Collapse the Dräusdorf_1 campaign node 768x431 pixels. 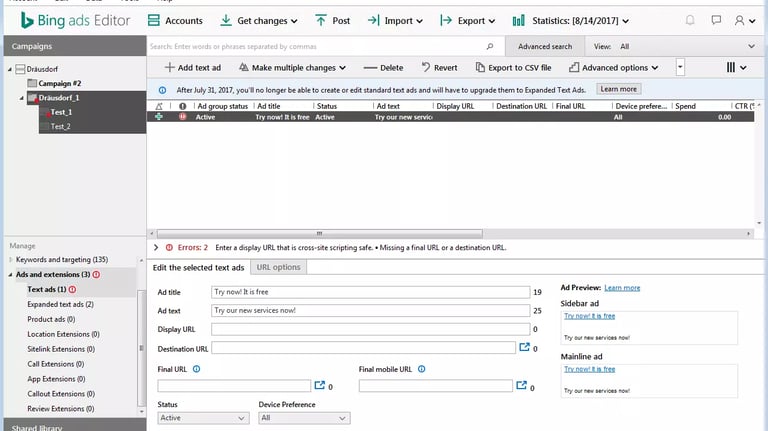(x=22, y=98)
